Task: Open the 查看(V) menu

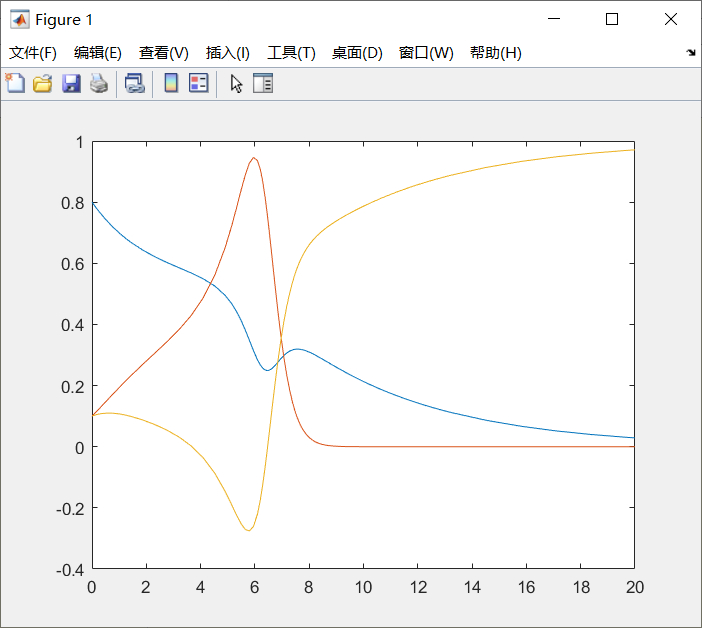Action: pyautogui.click(x=163, y=53)
